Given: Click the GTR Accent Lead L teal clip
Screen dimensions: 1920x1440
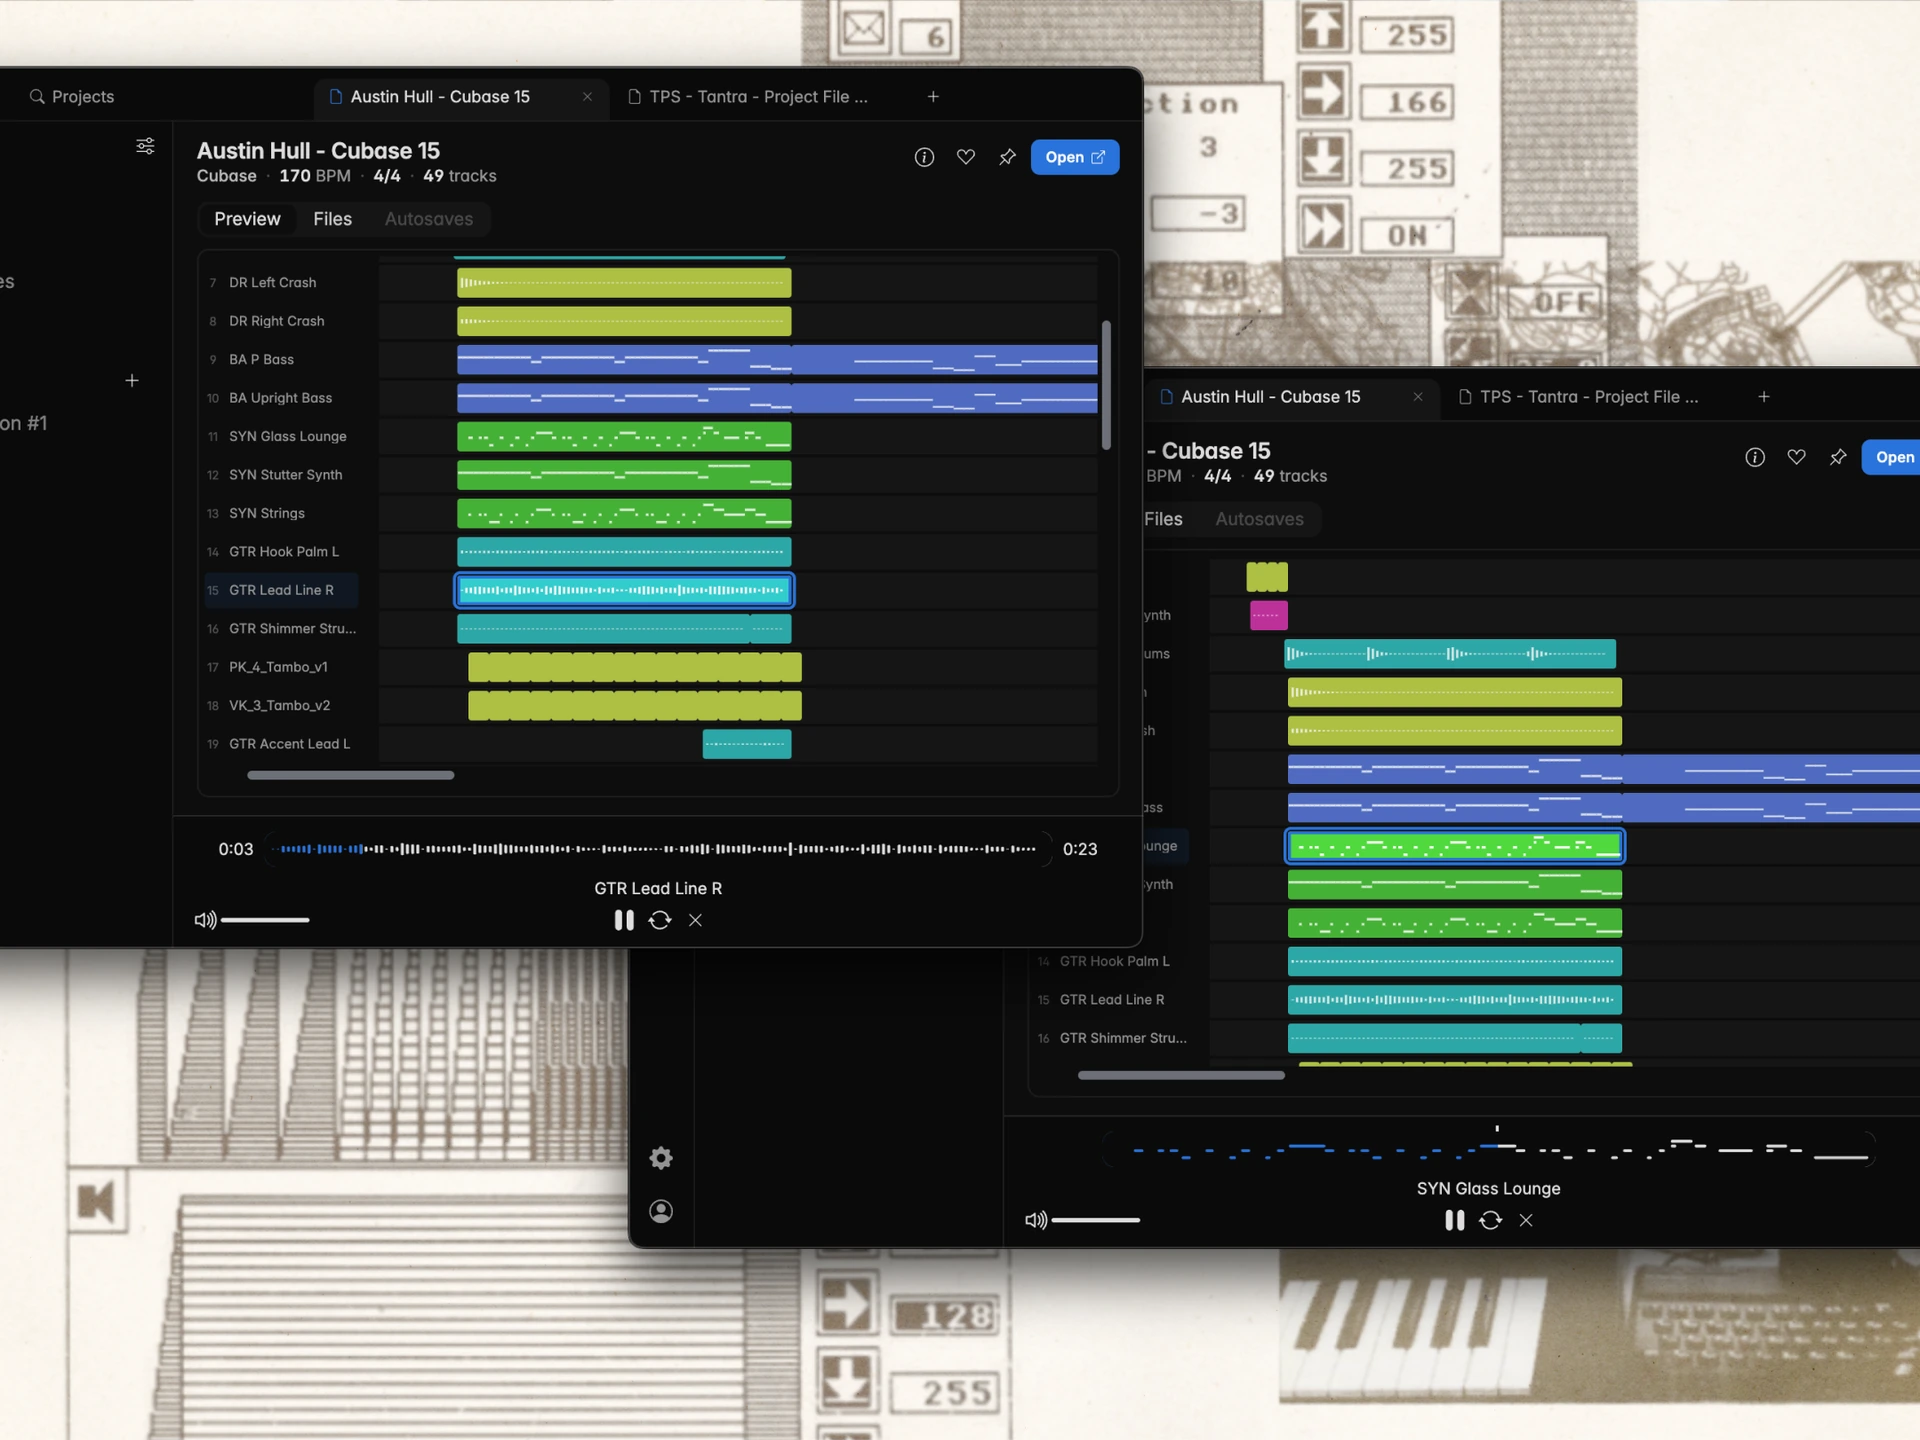Looking at the screenshot, I should coord(747,744).
